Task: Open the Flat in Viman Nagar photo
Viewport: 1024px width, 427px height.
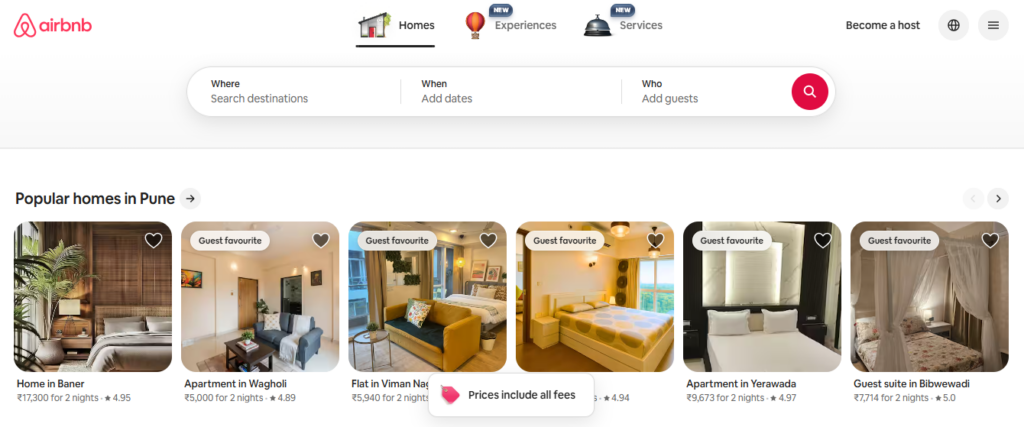Action: [427, 296]
